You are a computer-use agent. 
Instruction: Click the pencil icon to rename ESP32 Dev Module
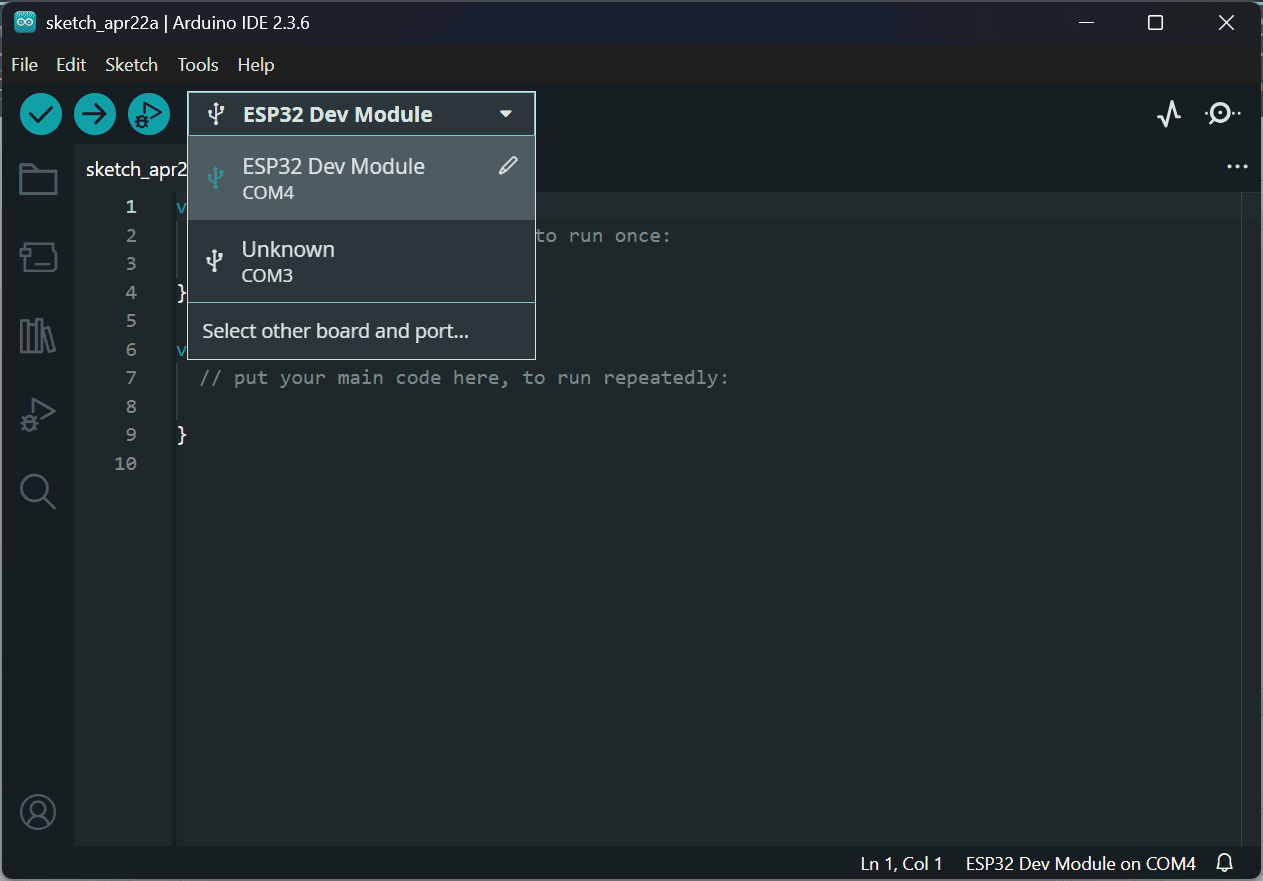[508, 165]
